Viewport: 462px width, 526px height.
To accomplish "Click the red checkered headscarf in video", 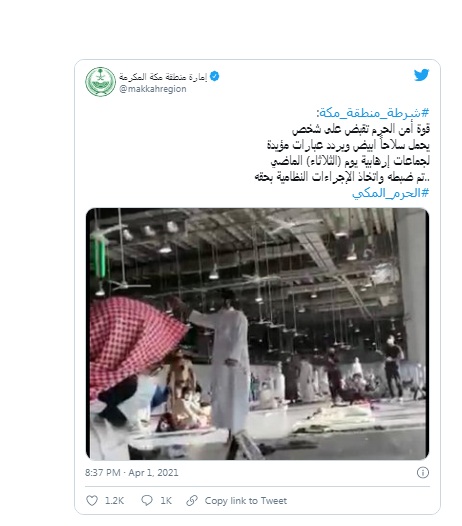I will [136, 339].
